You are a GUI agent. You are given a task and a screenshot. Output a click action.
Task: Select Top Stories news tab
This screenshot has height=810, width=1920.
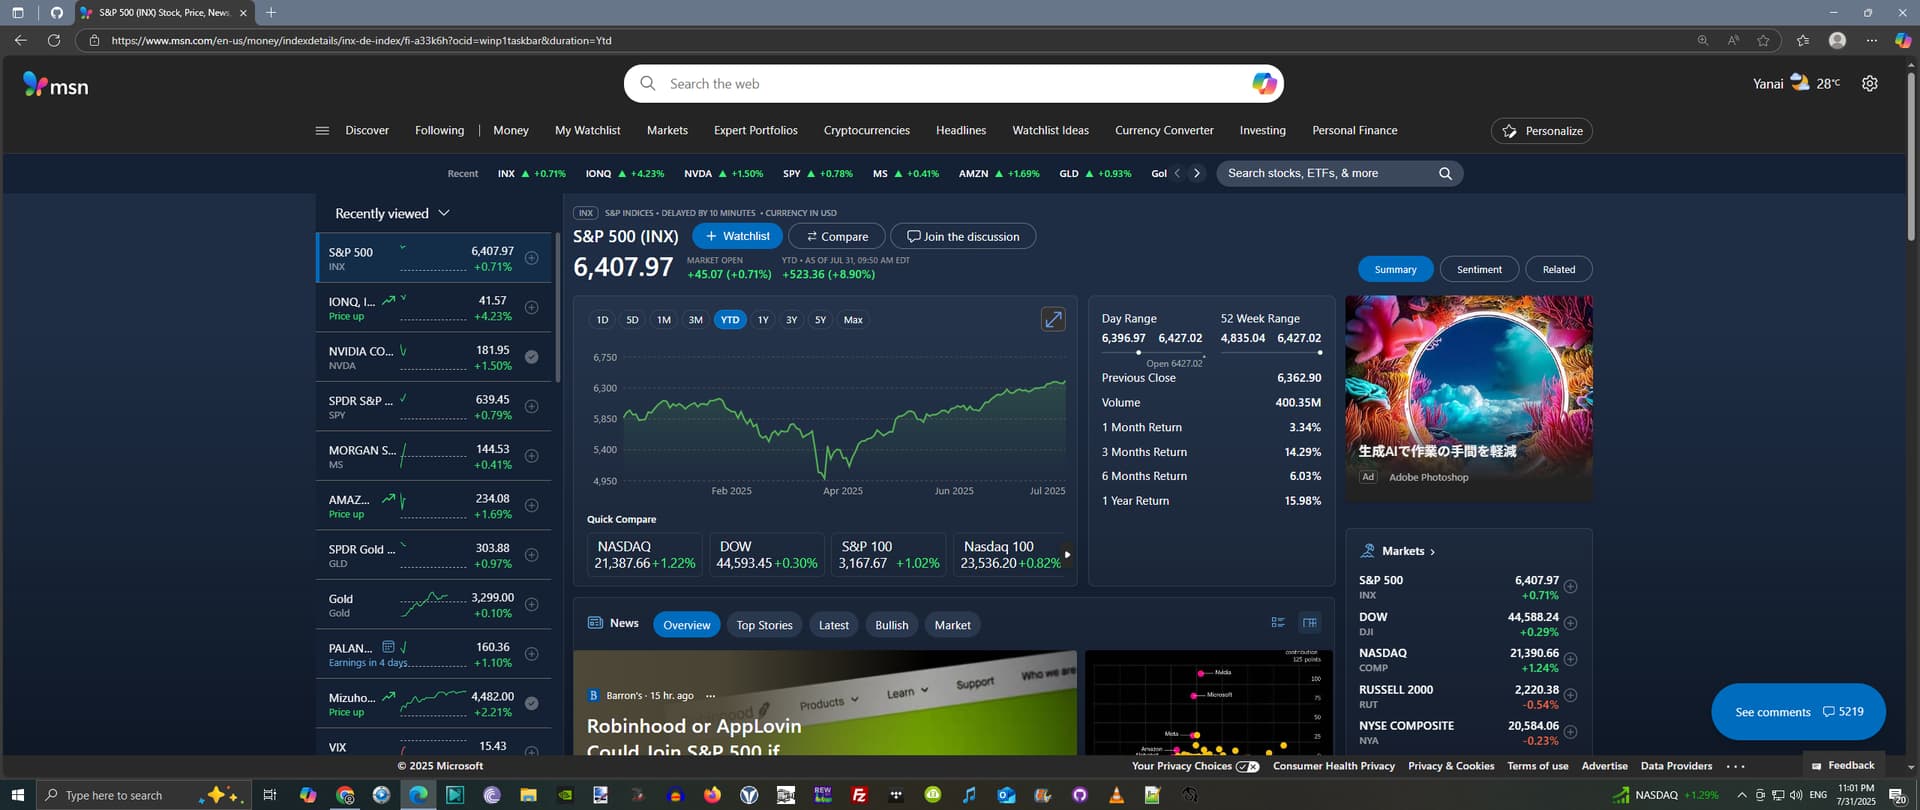click(x=764, y=625)
